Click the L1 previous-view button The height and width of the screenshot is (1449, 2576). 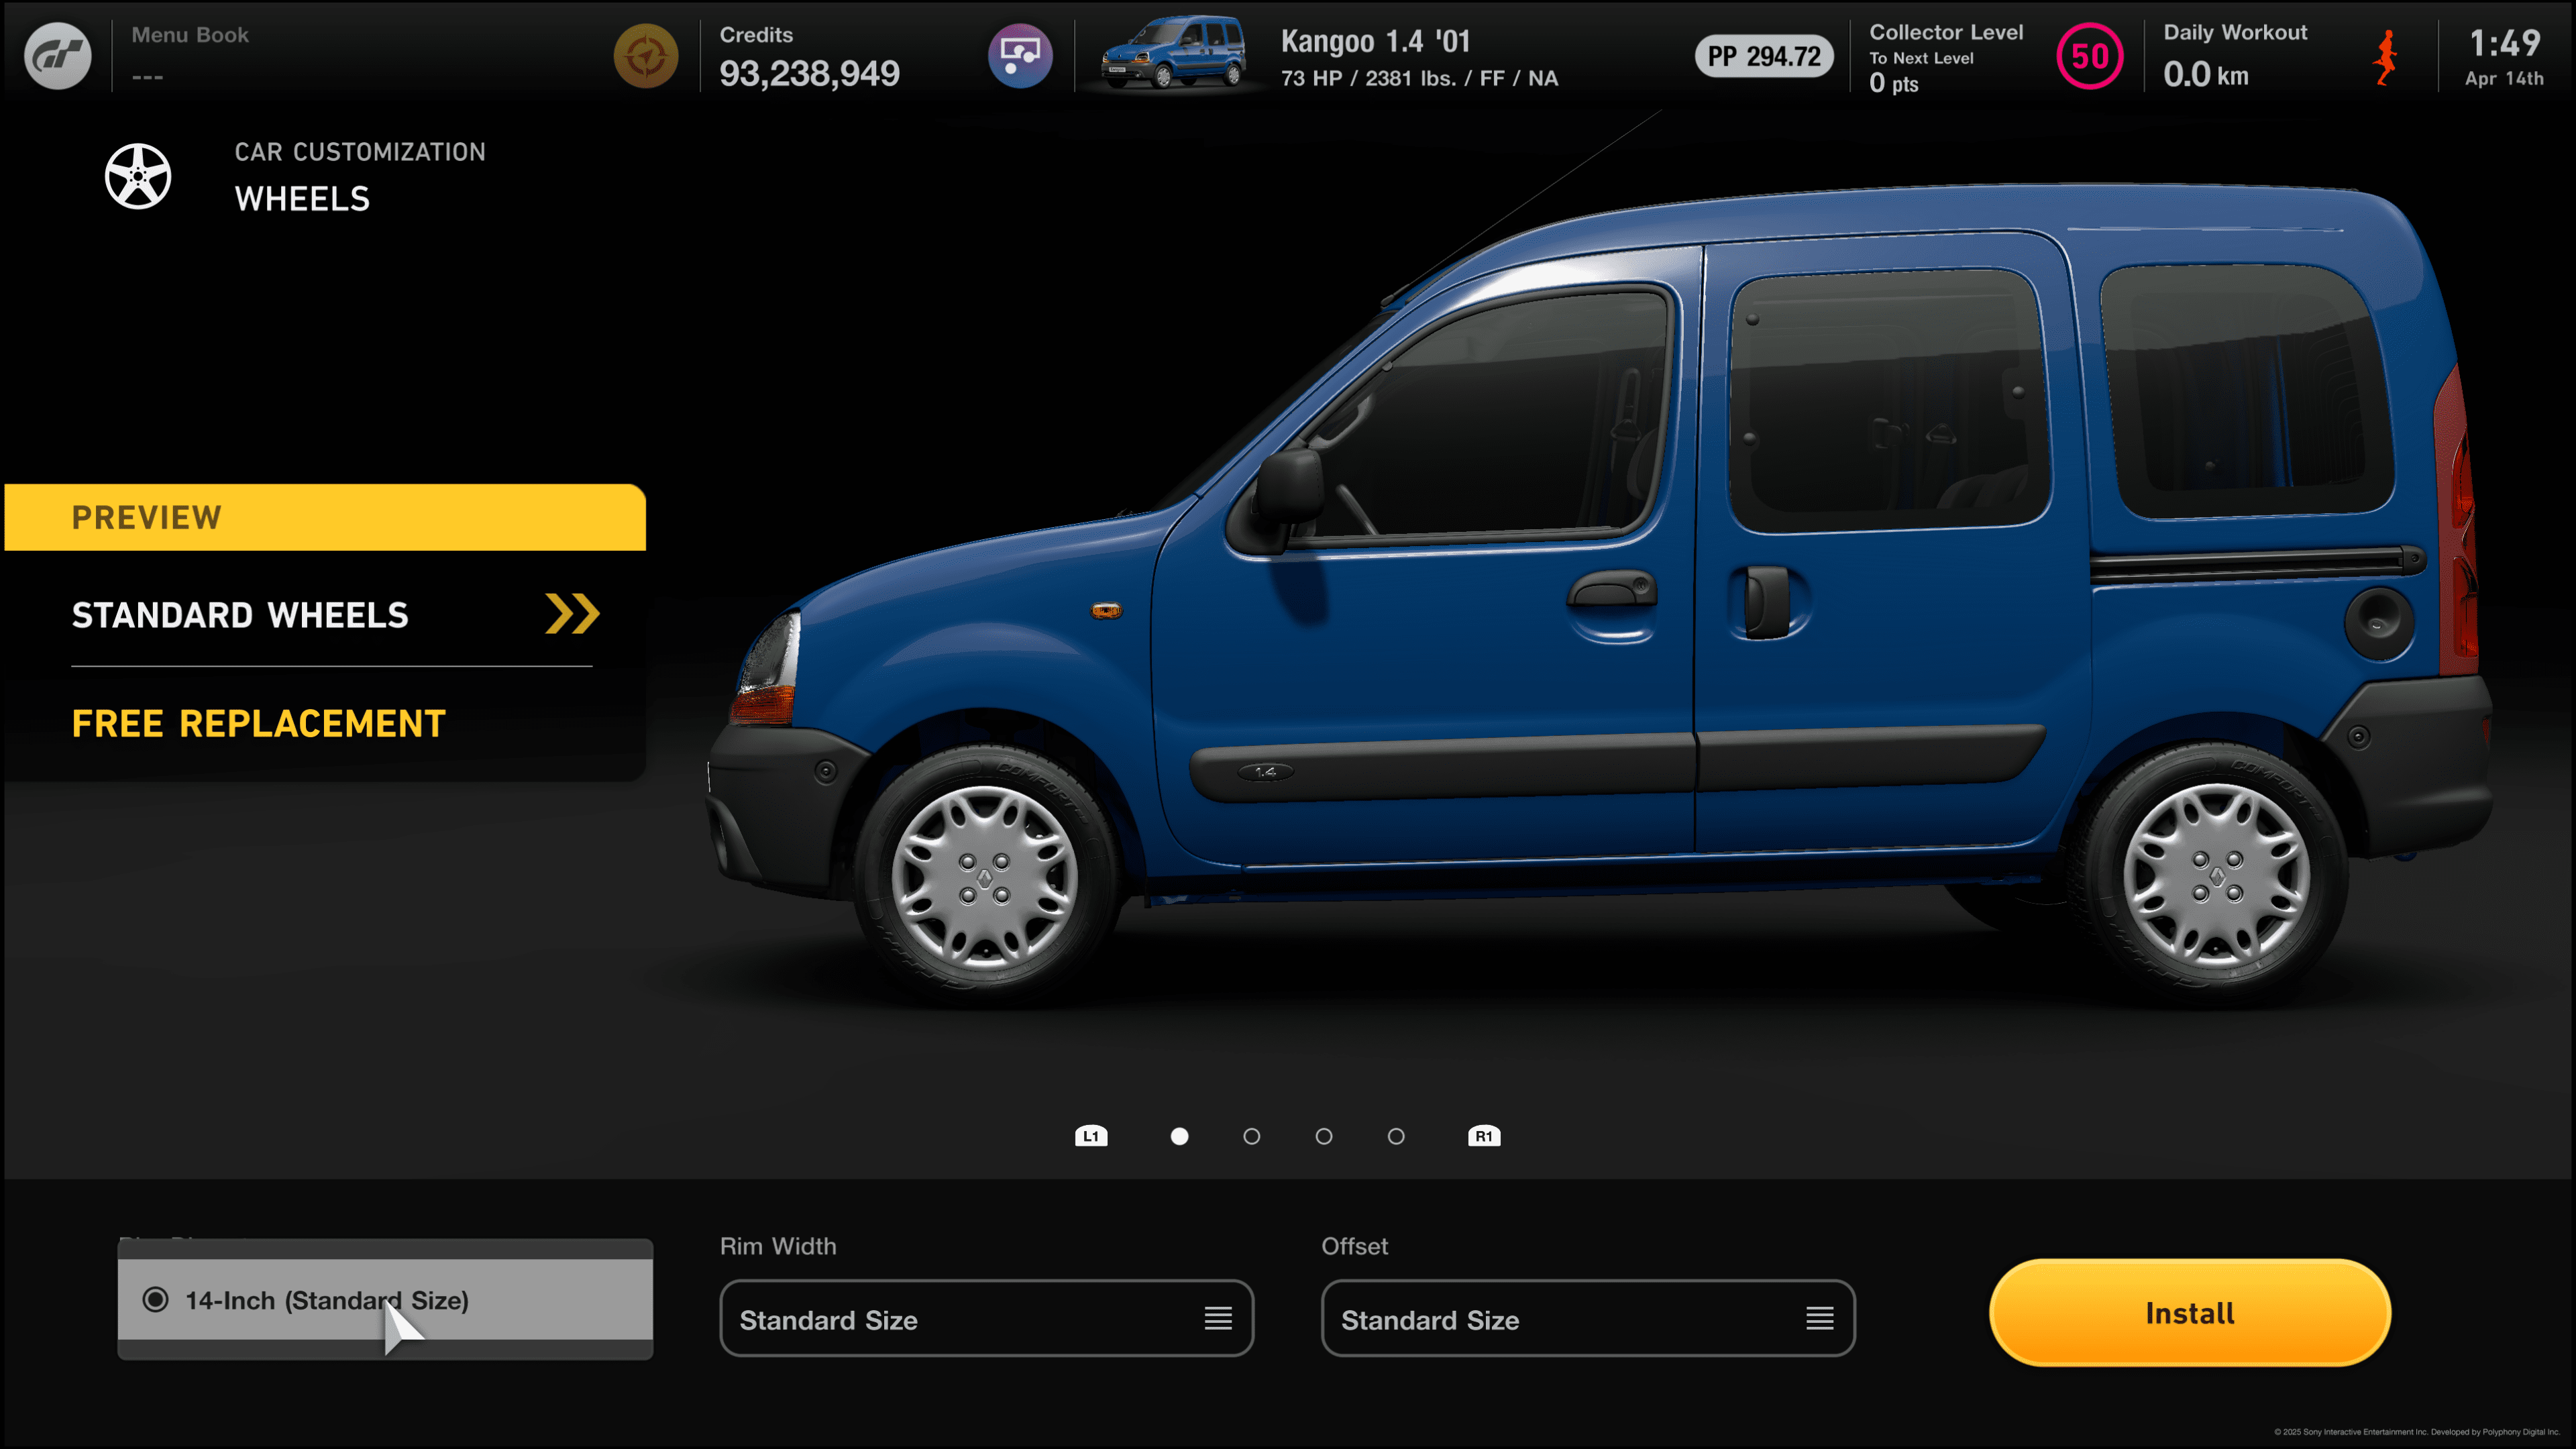click(1091, 1136)
